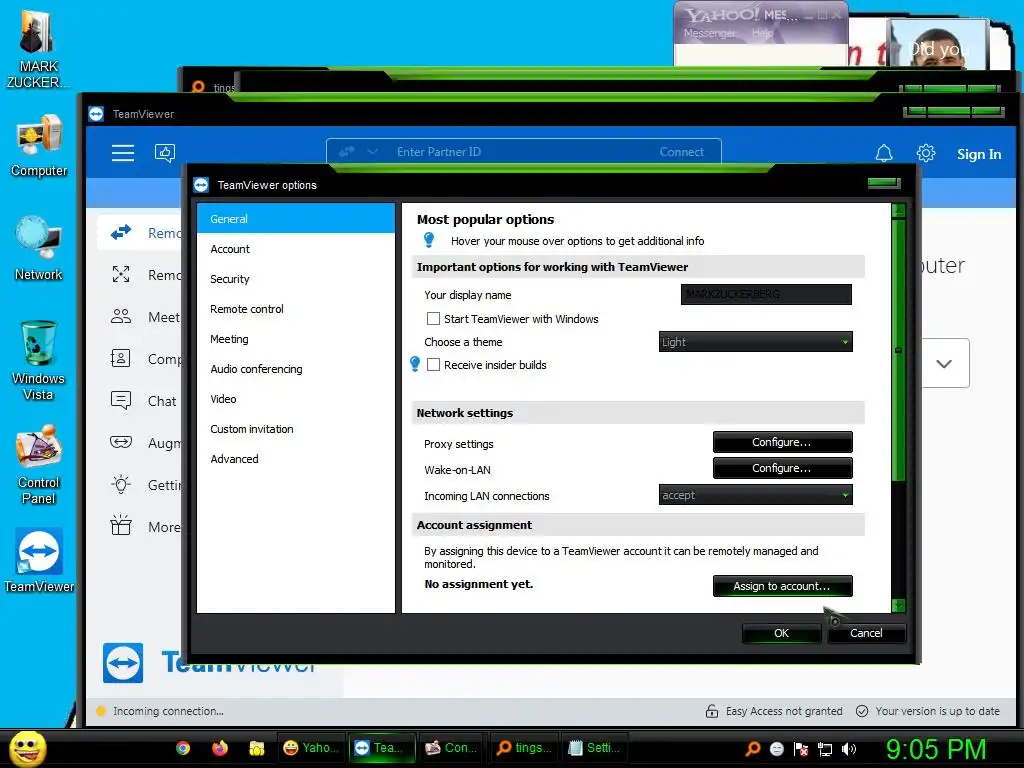Open the Meeting people icon in sidebar
1024x768 pixels.
coord(121,317)
